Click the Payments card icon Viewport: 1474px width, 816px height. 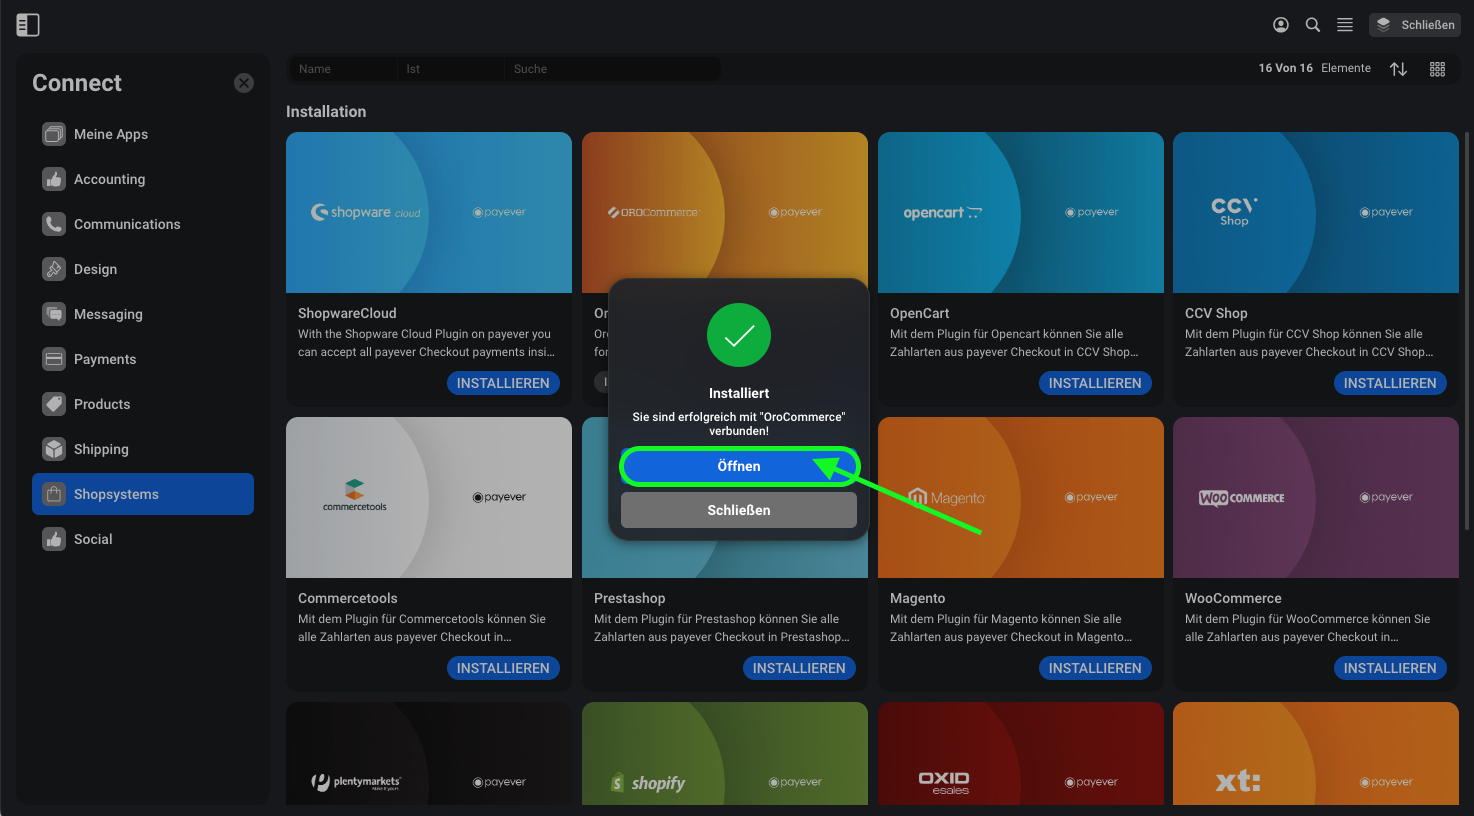point(54,359)
